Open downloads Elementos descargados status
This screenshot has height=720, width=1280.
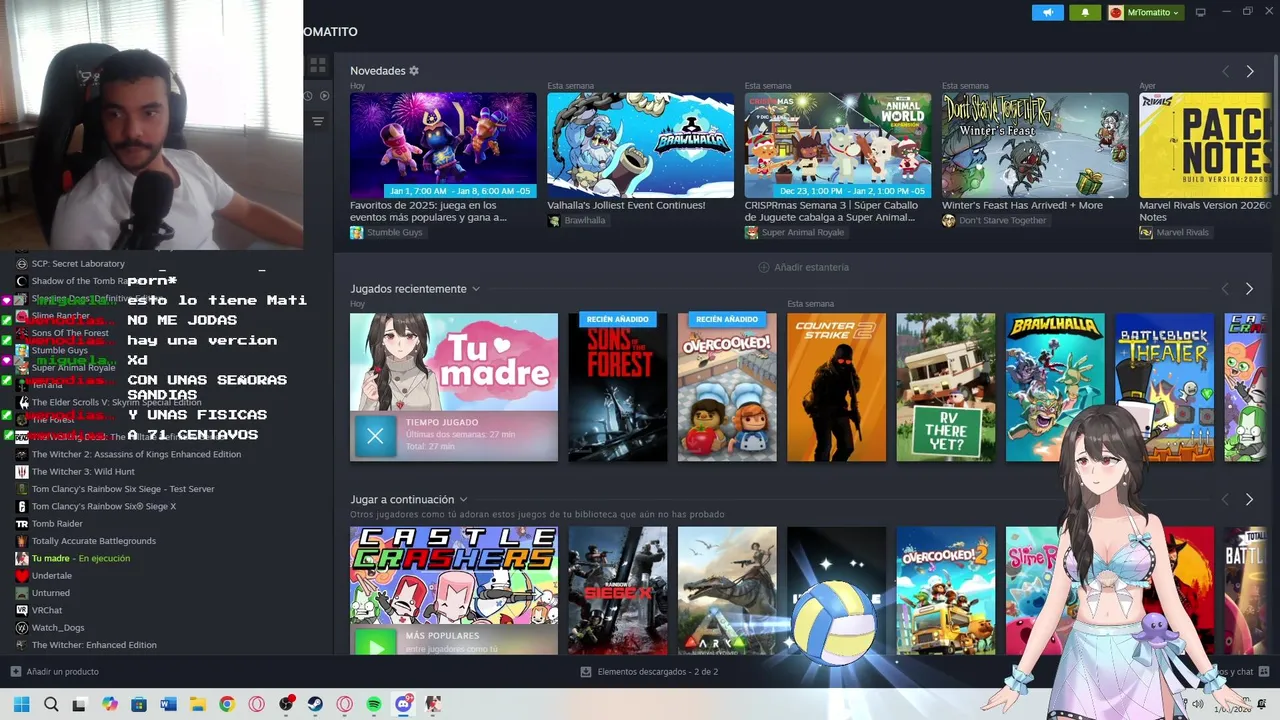[x=650, y=672]
